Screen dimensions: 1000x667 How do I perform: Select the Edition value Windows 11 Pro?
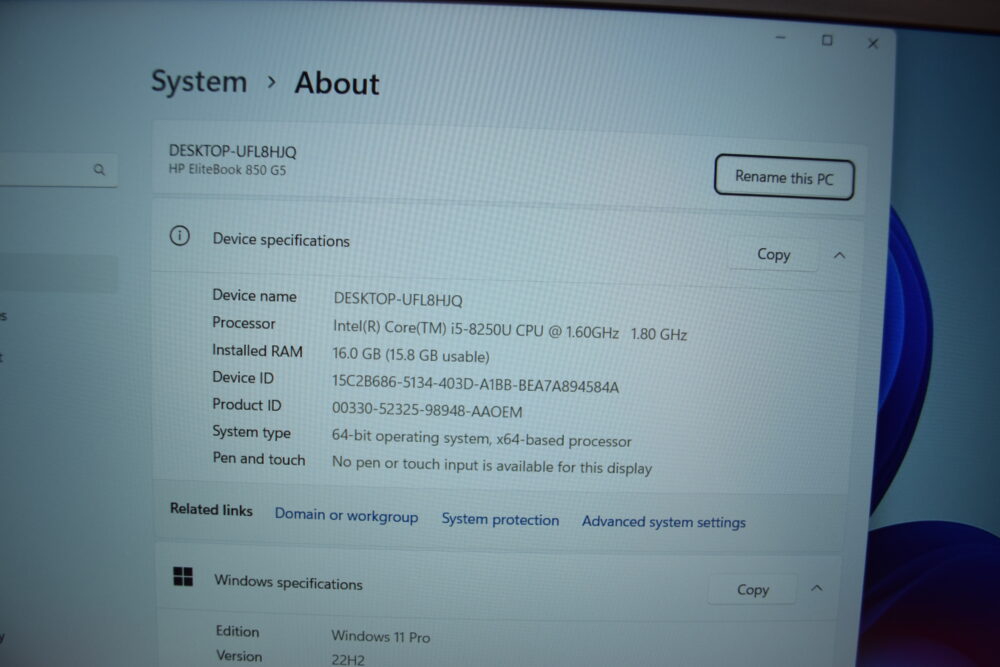click(381, 636)
